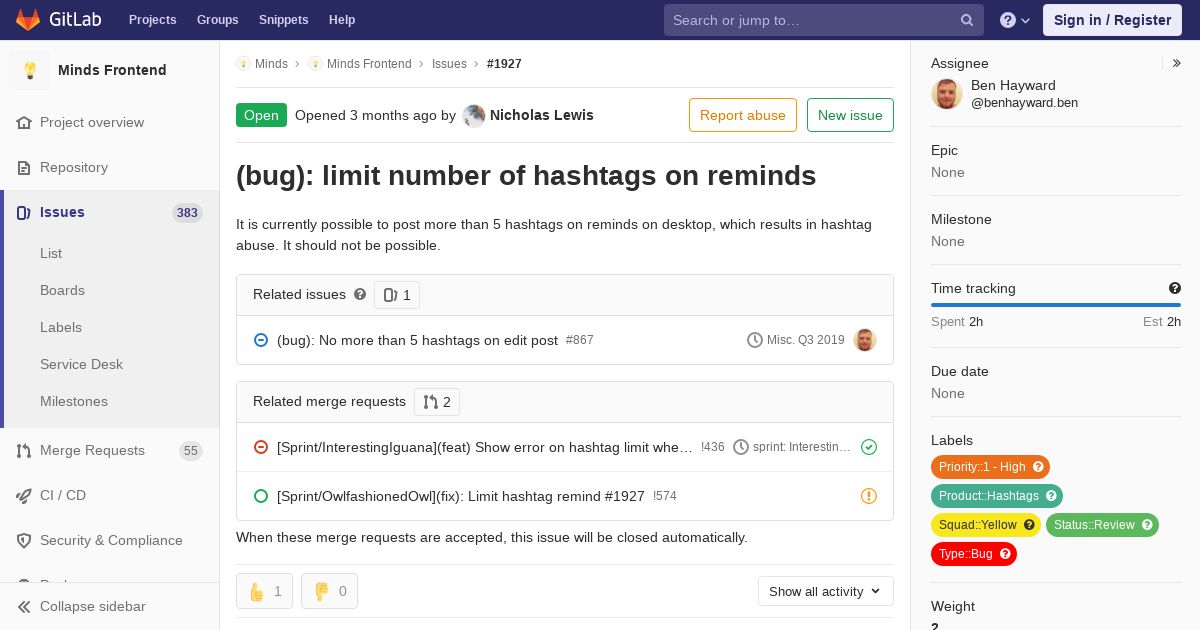Click the Report abuse button

click(x=743, y=115)
